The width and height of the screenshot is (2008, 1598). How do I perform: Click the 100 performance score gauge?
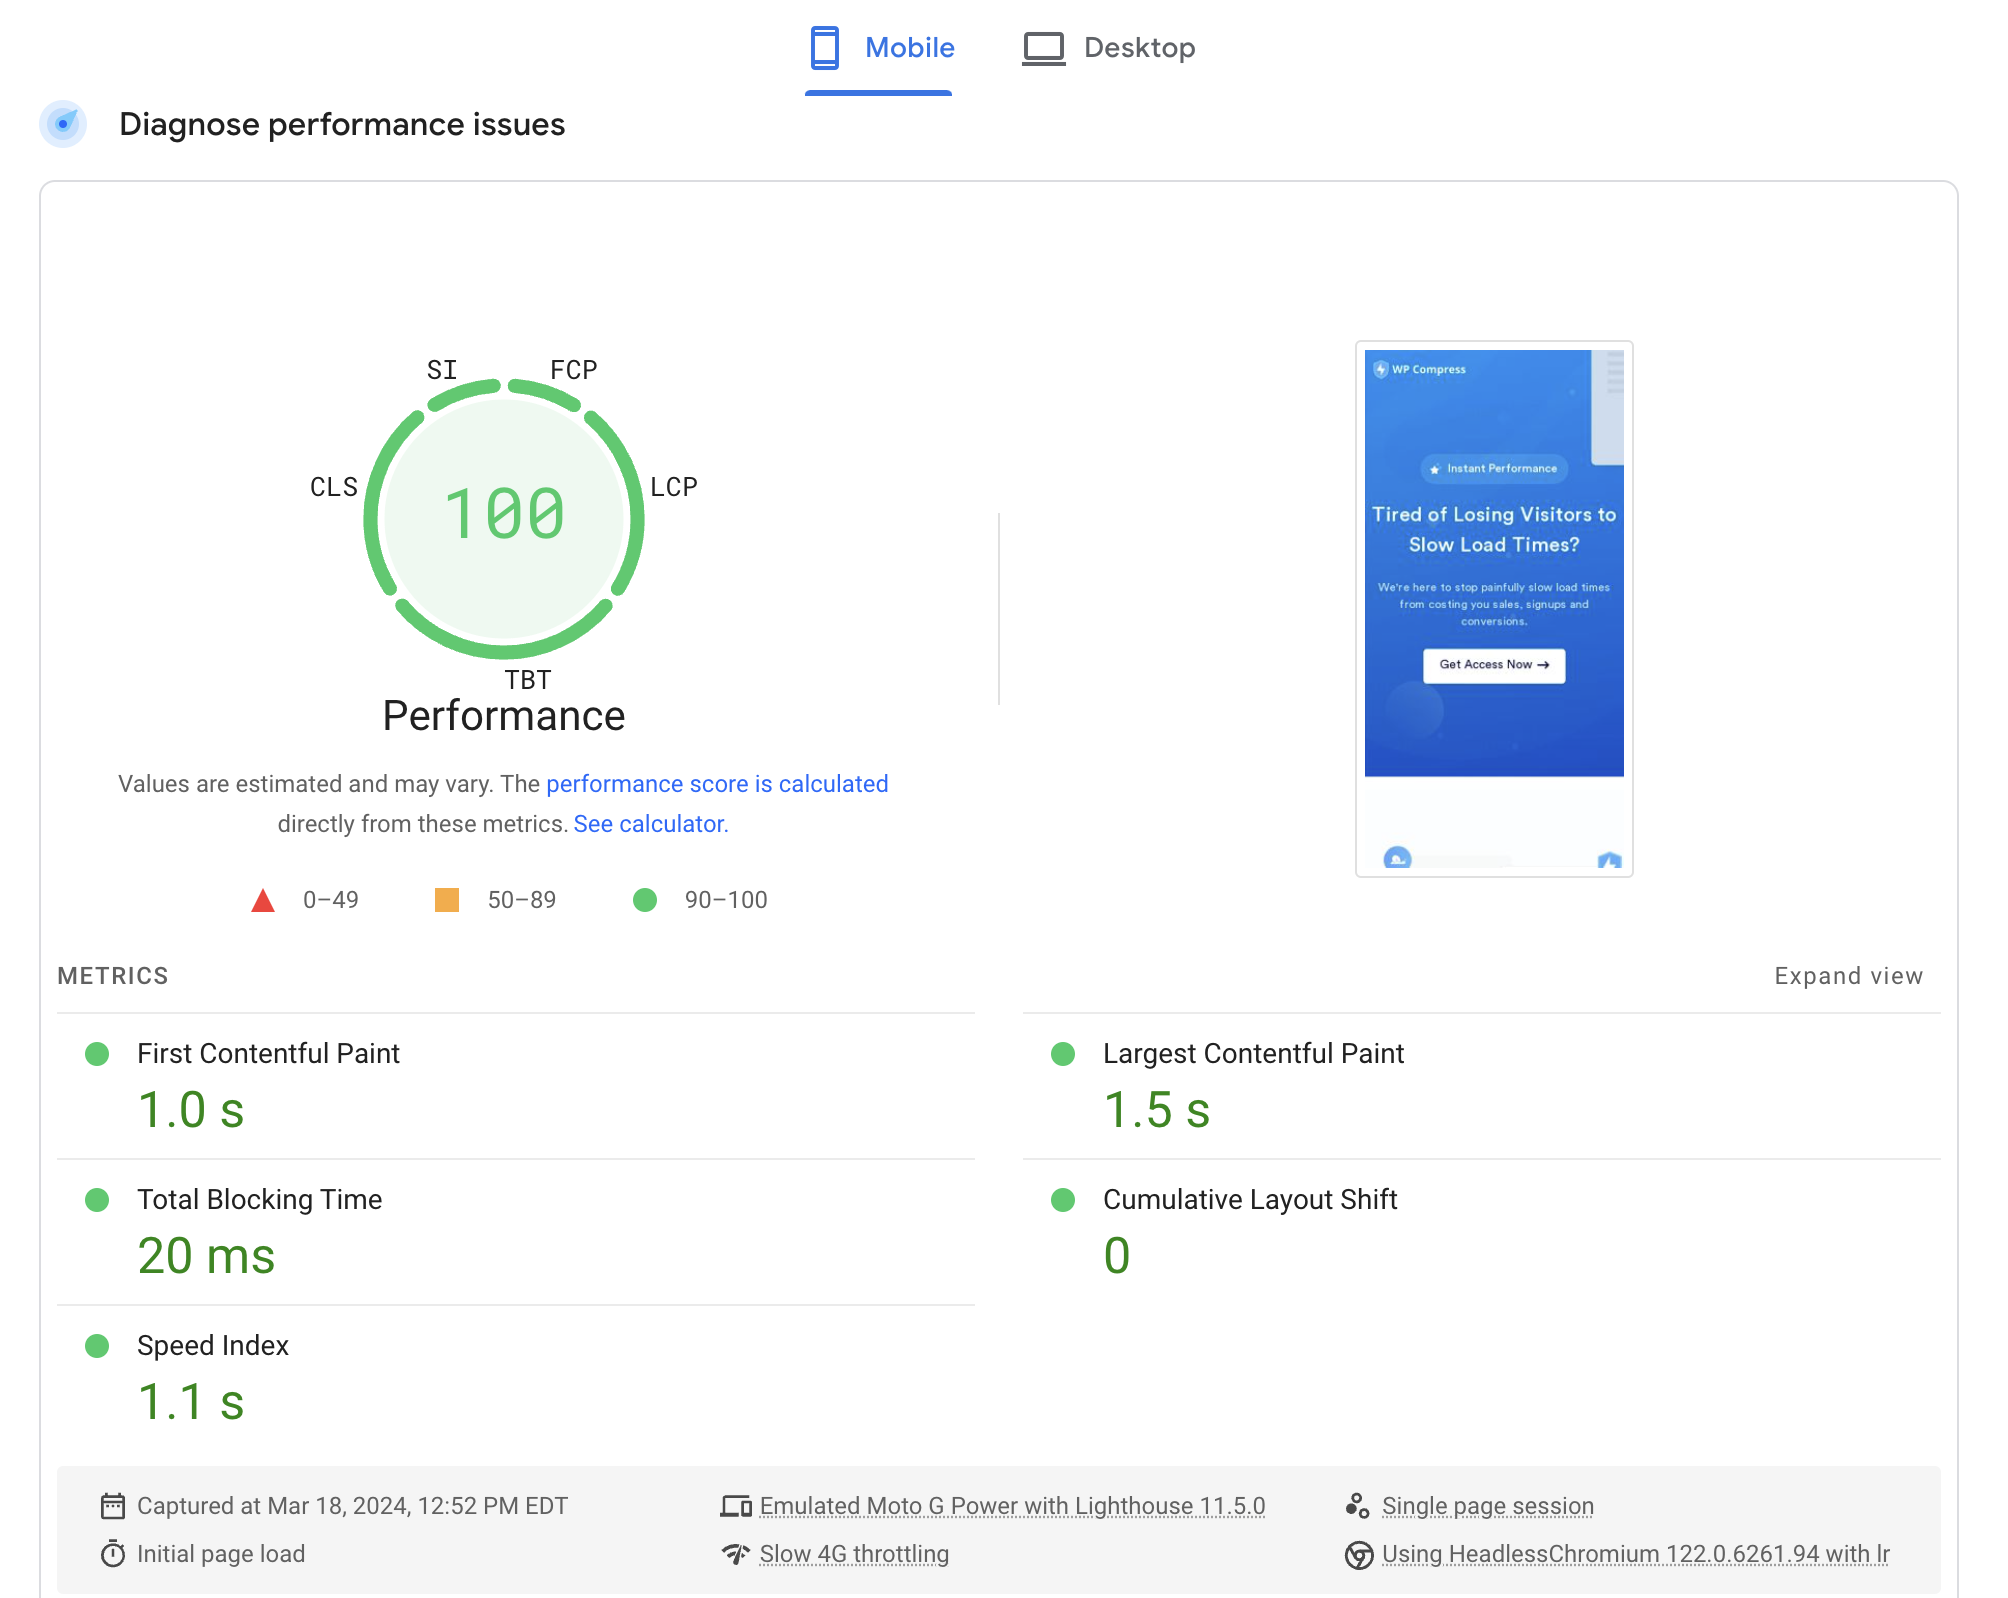pyautogui.click(x=504, y=515)
